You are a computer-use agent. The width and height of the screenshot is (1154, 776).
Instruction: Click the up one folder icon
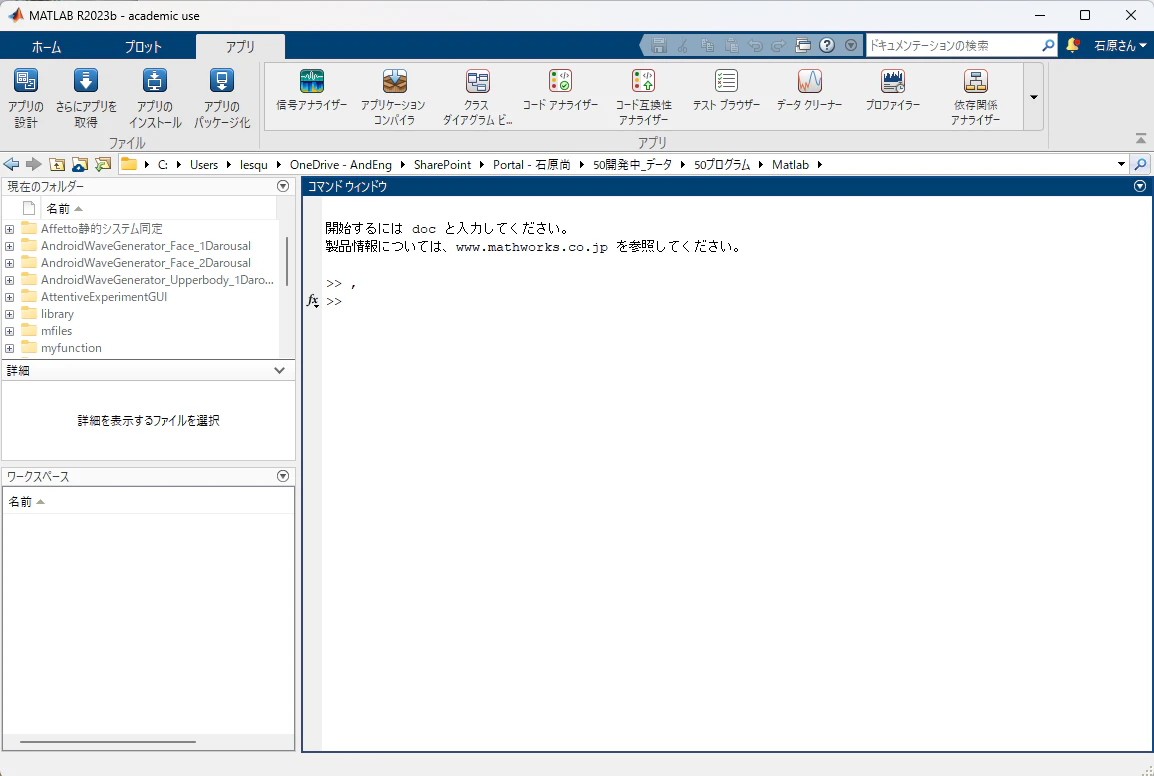coord(57,164)
